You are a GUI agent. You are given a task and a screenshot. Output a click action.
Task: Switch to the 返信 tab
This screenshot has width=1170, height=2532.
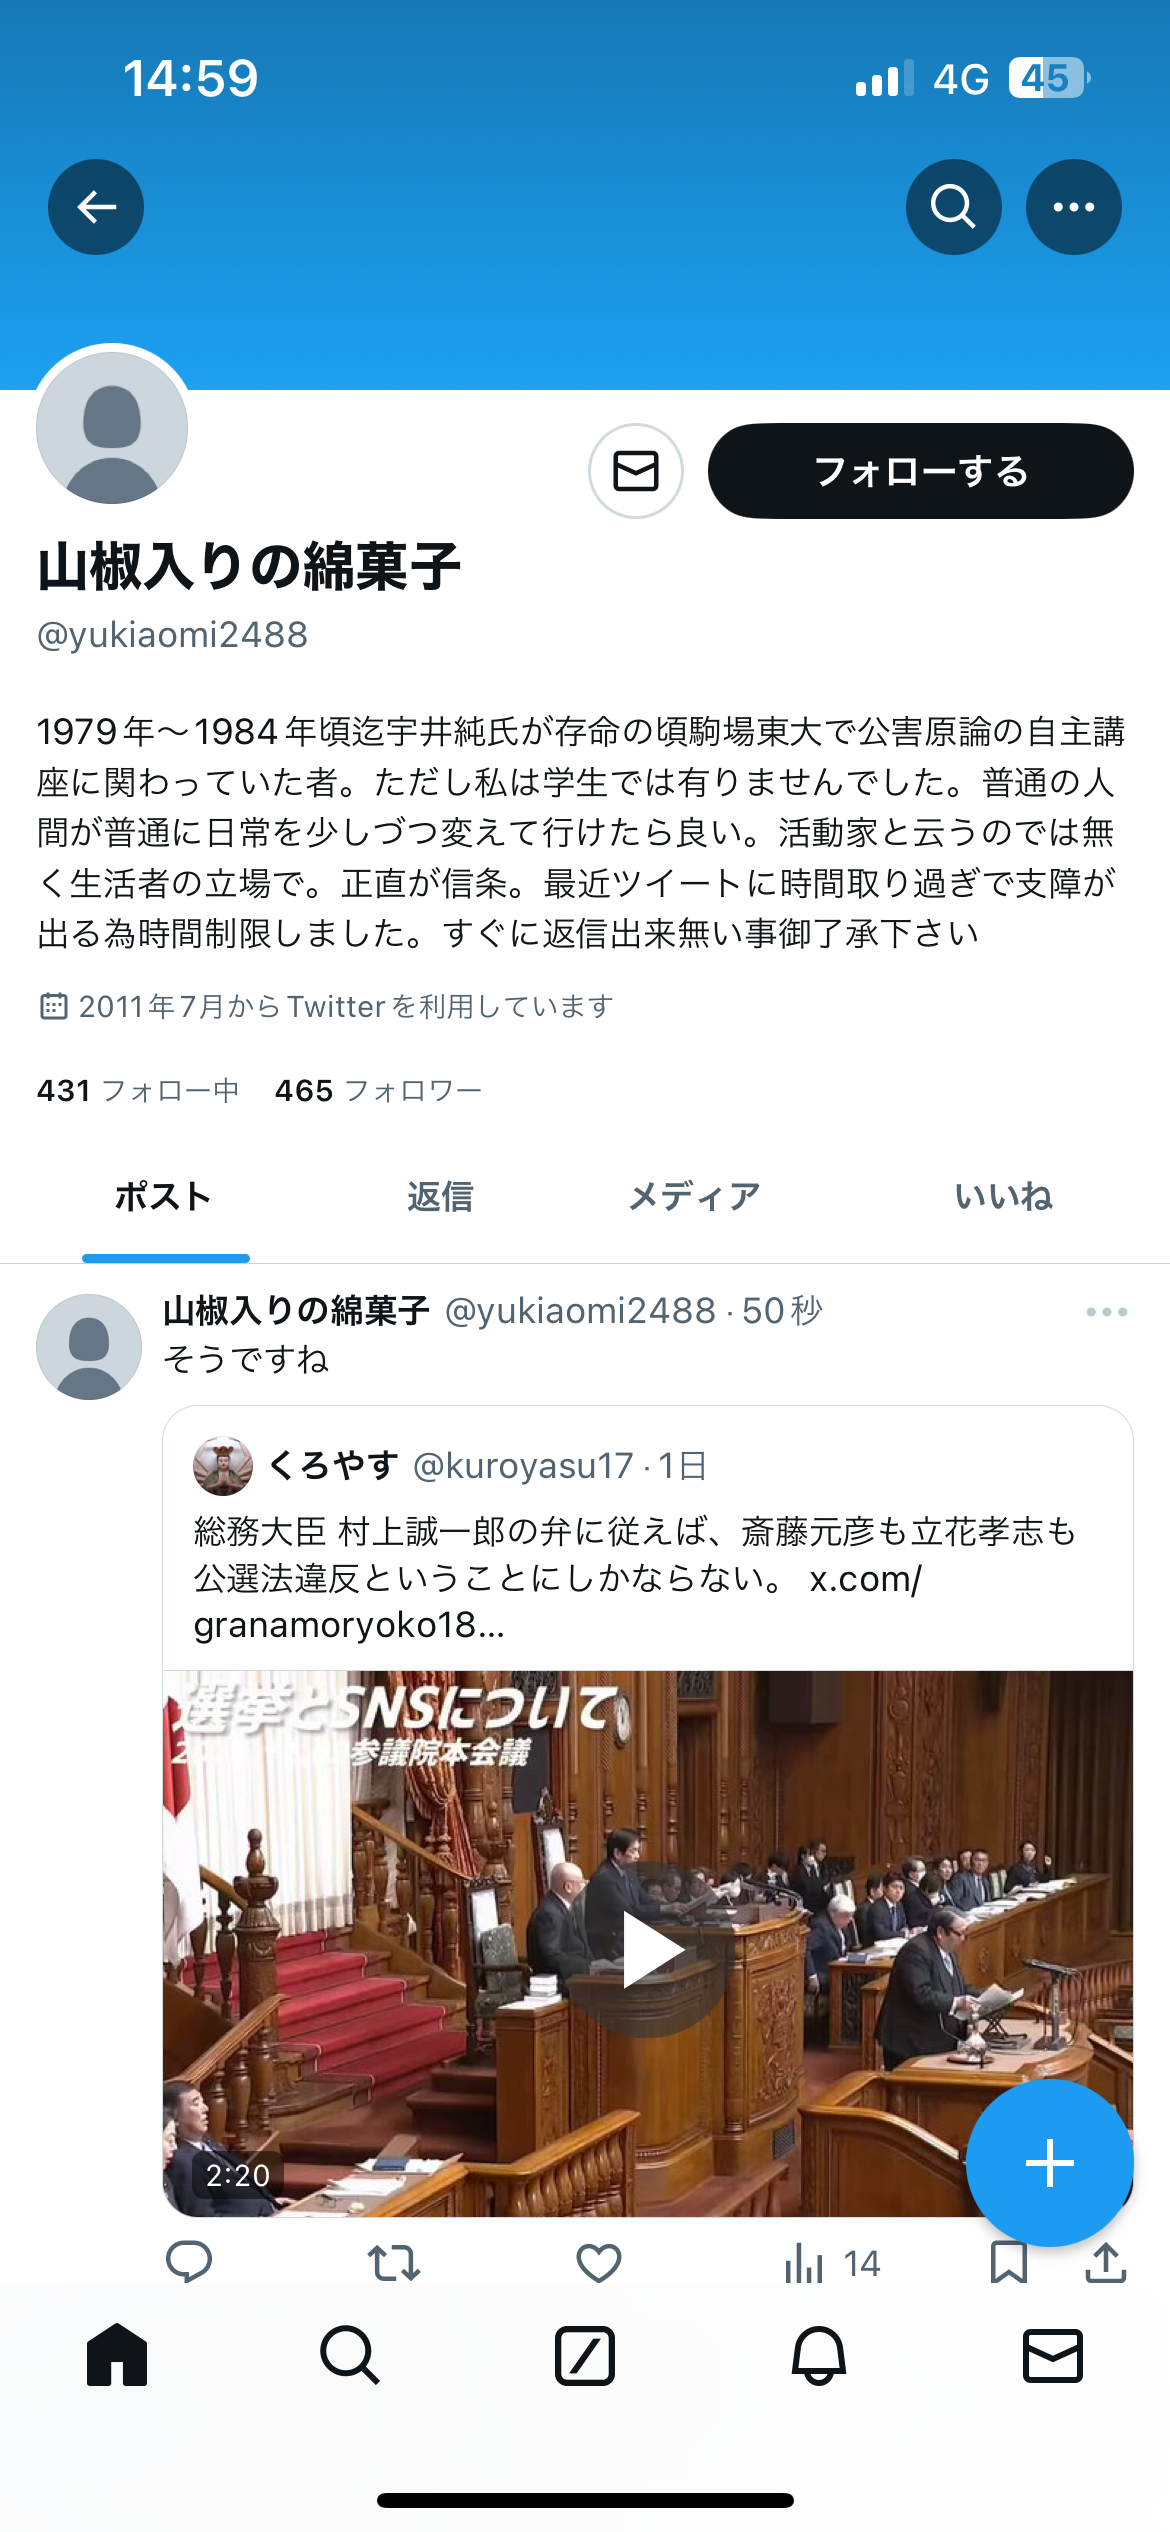point(440,1196)
